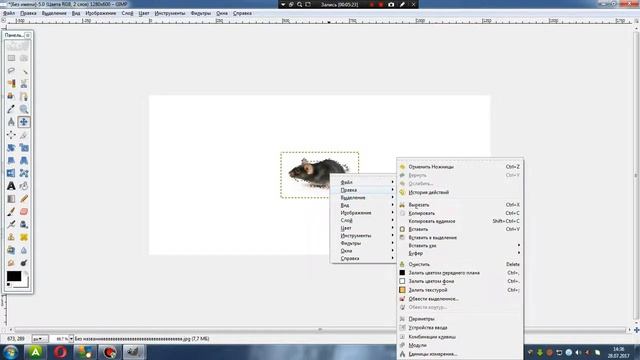640x360 pixels.
Task: Choose Копировать in the edit submenu
Action: click(460, 213)
